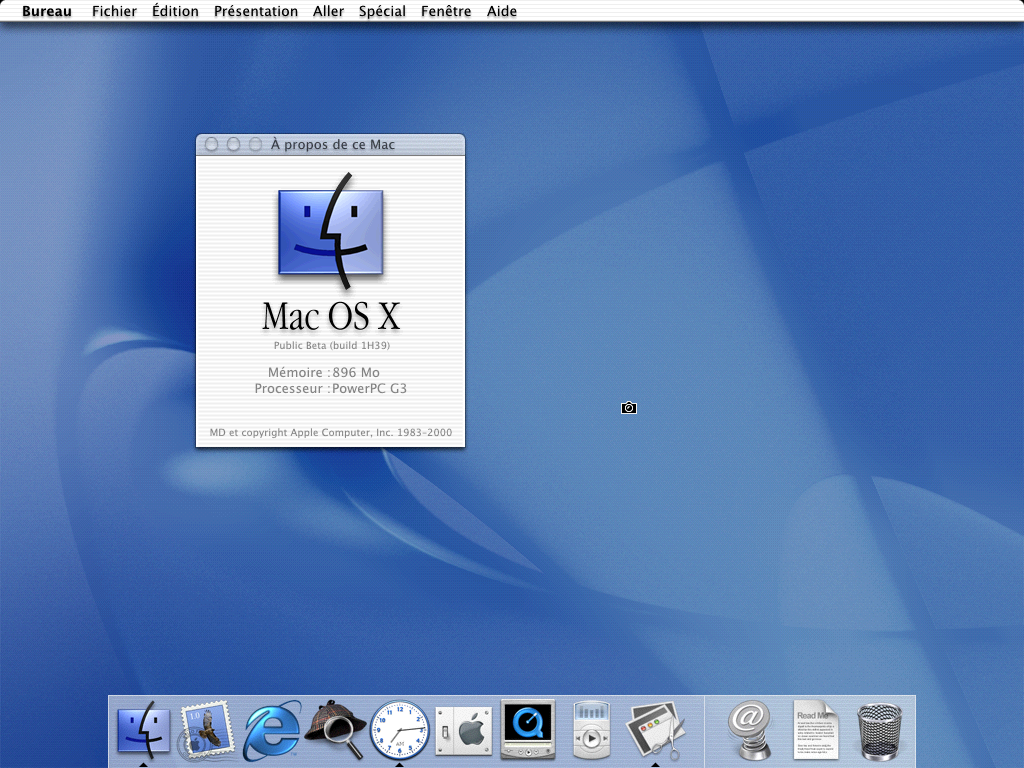Click the Mémoire : 896 Mo line

(324, 372)
